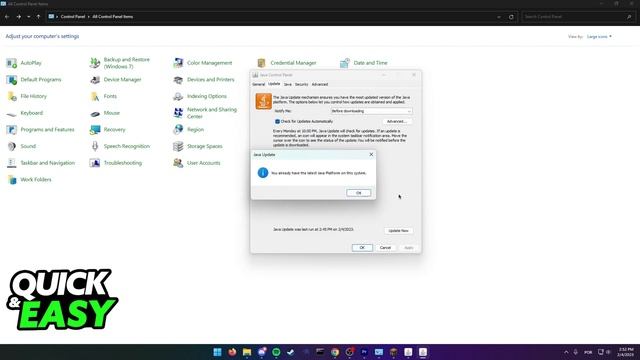Open the Windows Start menu
Viewport: 640px width, 360px height.
coord(218,352)
